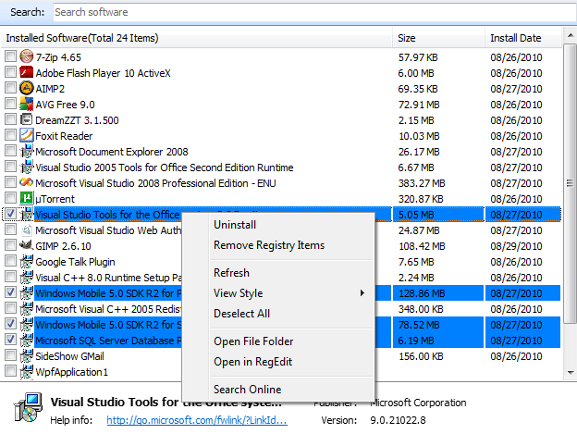This screenshot has width=577, height=434.
Task: Choose Open File Folder
Action: [254, 341]
